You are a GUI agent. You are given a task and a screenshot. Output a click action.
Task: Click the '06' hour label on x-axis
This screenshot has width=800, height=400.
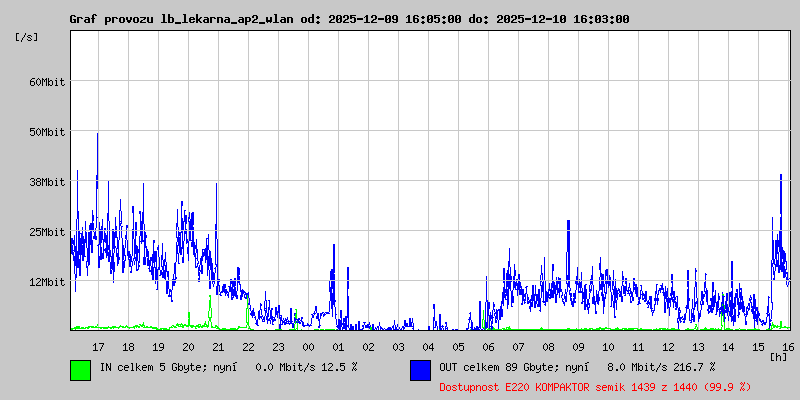488,347
